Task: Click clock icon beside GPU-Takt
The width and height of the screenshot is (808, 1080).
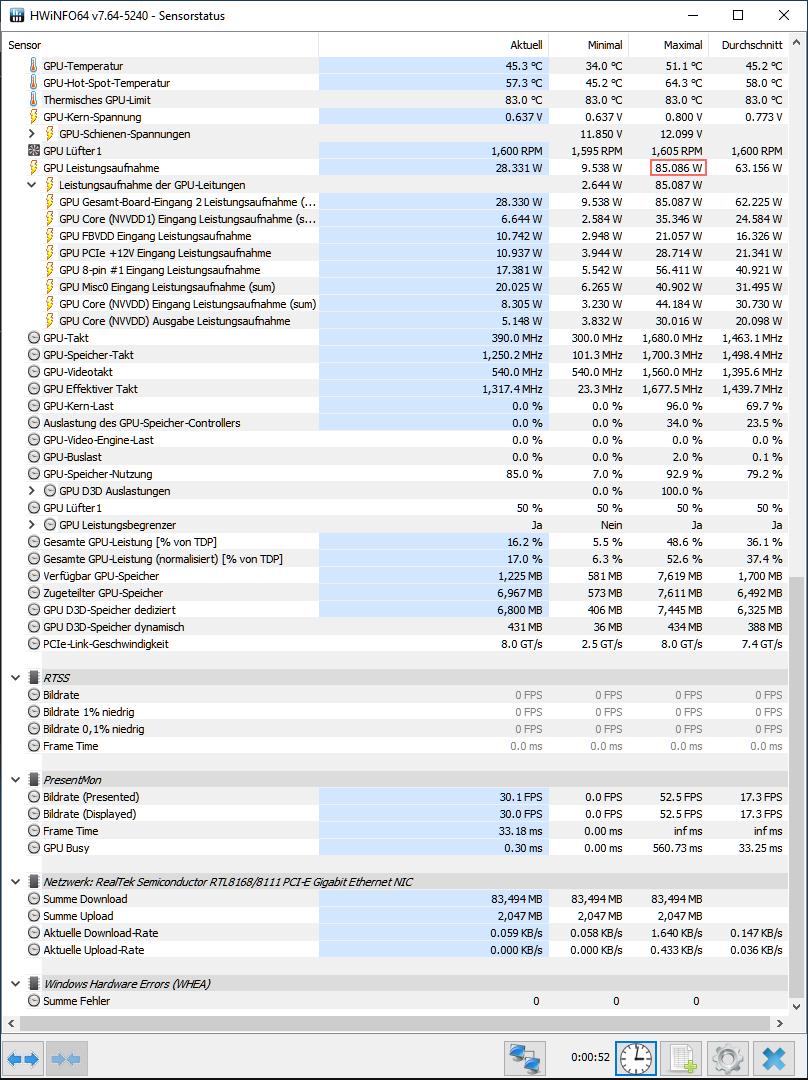Action: click(x=33, y=338)
